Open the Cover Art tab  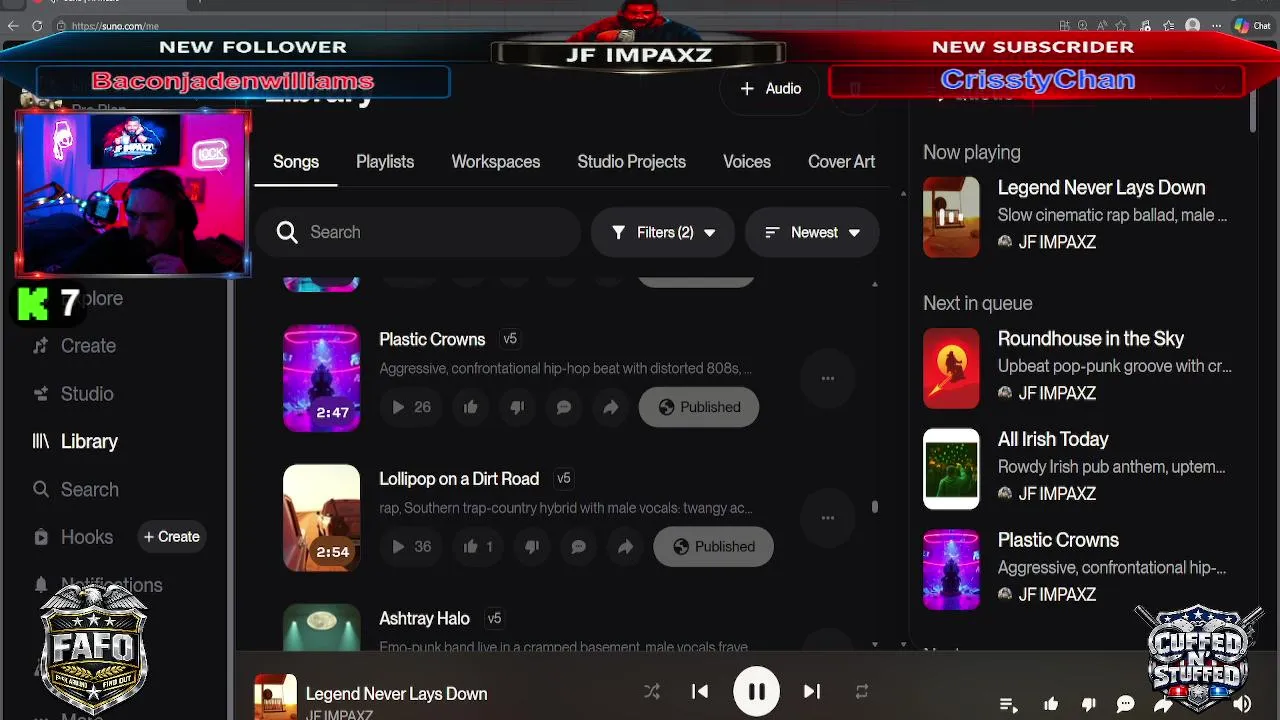point(841,162)
